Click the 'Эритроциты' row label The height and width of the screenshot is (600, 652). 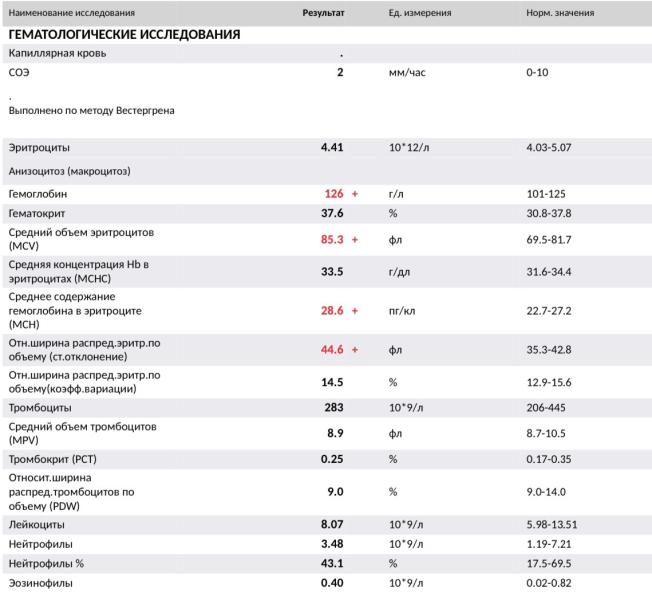point(39,148)
